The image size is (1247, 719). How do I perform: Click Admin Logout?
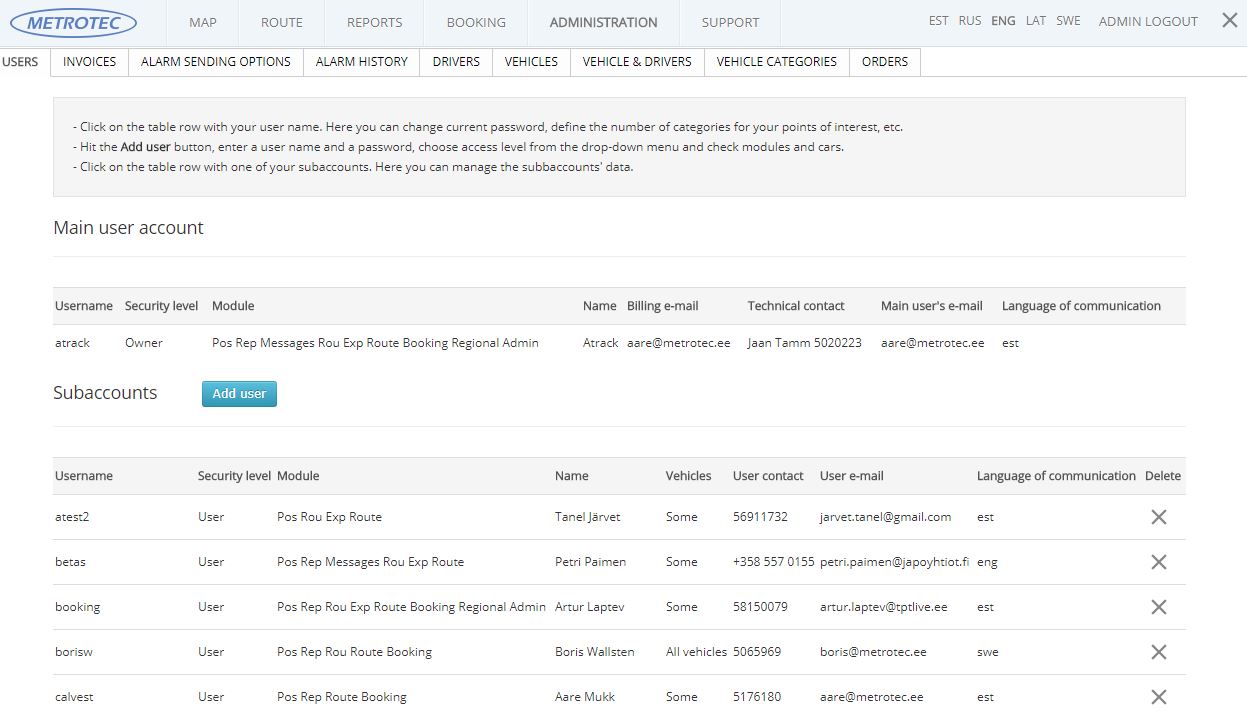pyautogui.click(x=1147, y=21)
